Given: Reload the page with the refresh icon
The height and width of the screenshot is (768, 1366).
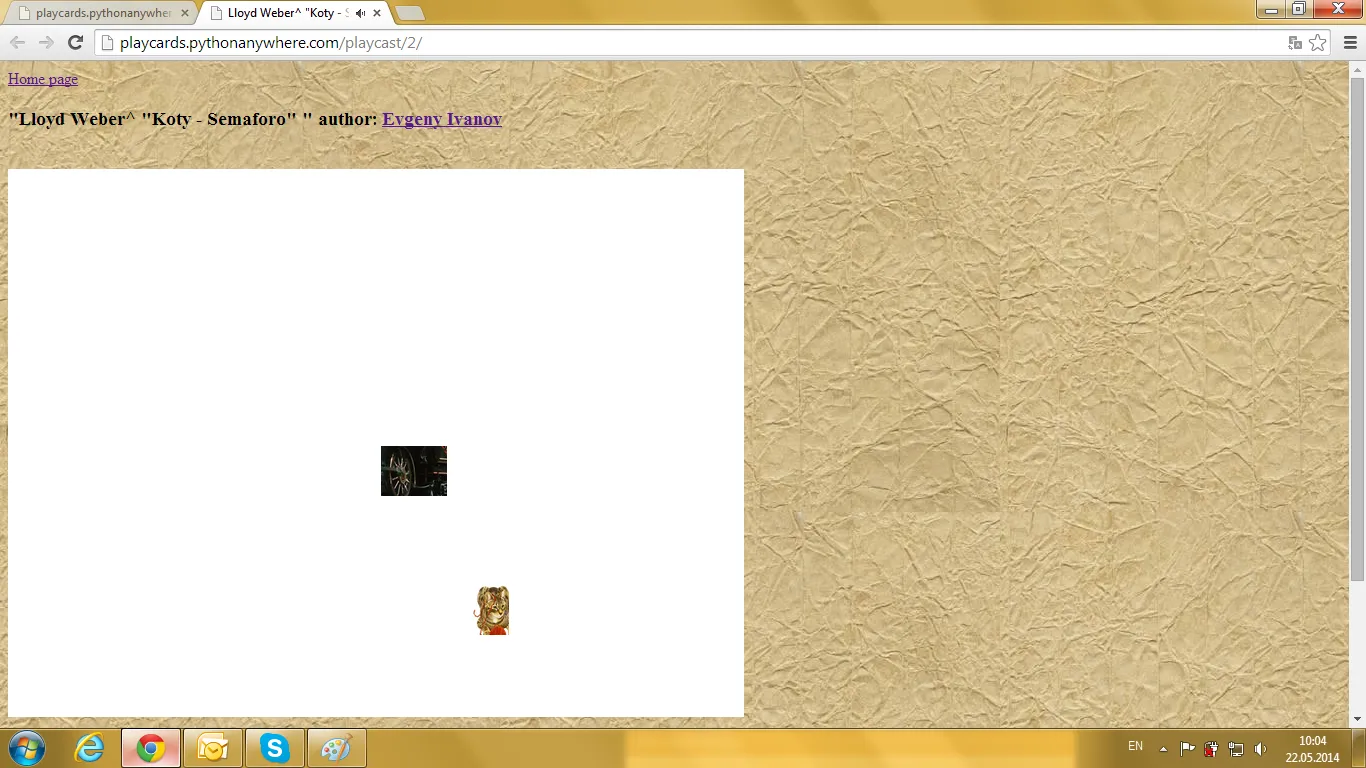Looking at the screenshot, I should [x=74, y=42].
